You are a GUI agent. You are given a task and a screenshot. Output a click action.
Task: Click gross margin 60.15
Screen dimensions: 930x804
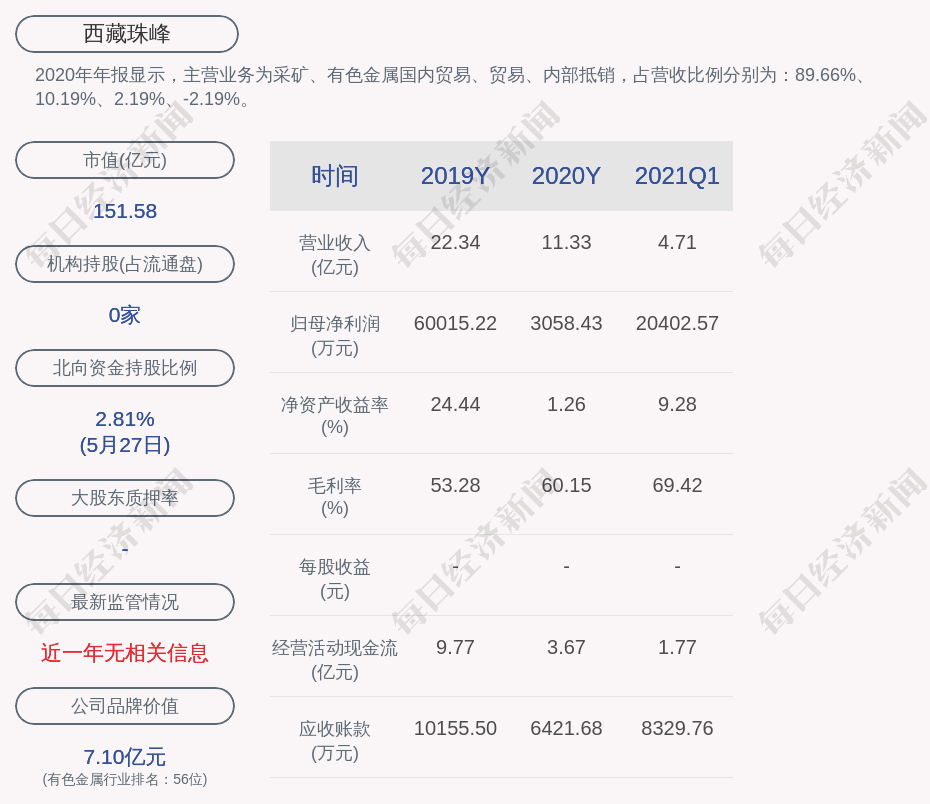(566, 486)
